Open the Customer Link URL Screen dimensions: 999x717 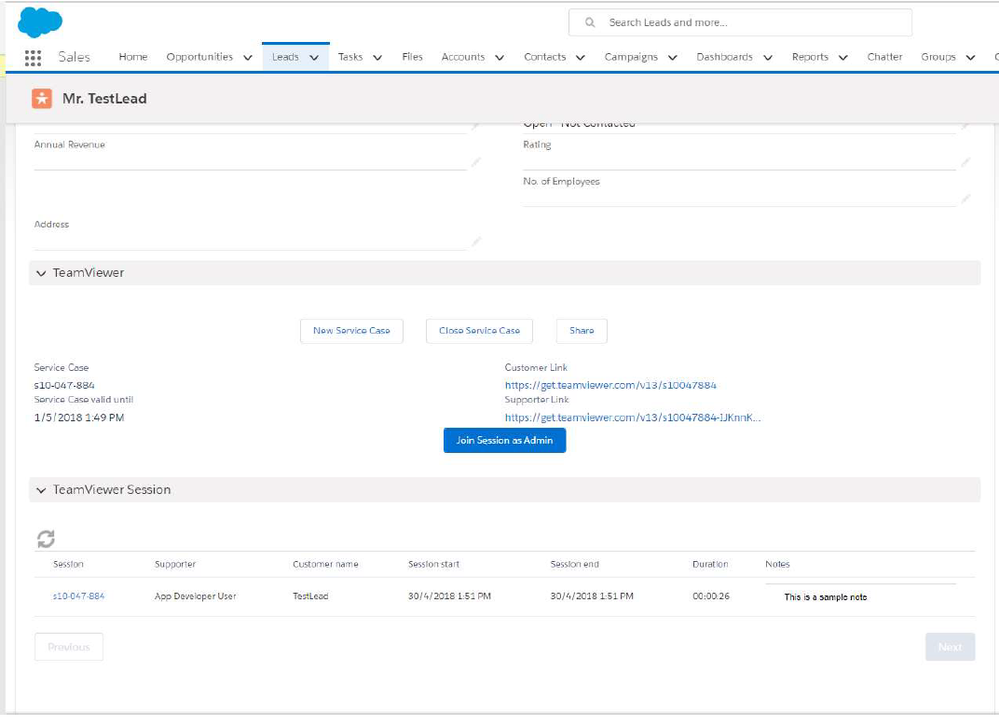(x=610, y=385)
